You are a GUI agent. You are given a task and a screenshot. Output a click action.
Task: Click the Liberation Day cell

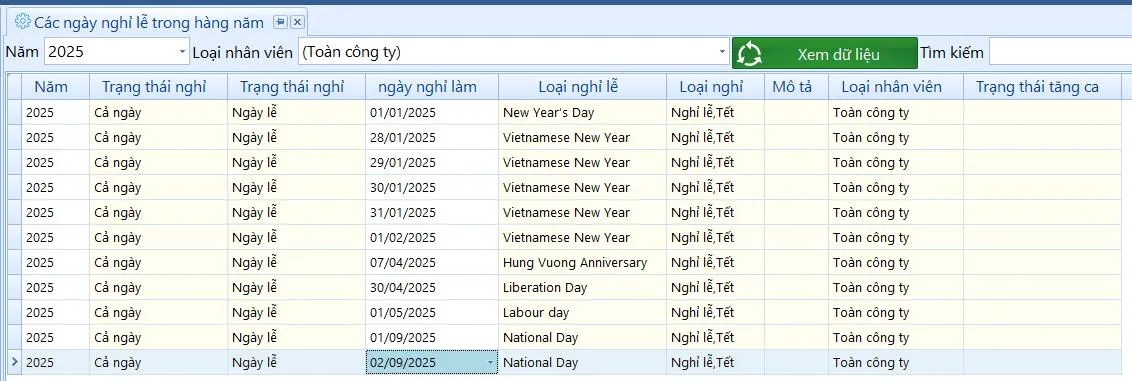[x=583, y=287]
